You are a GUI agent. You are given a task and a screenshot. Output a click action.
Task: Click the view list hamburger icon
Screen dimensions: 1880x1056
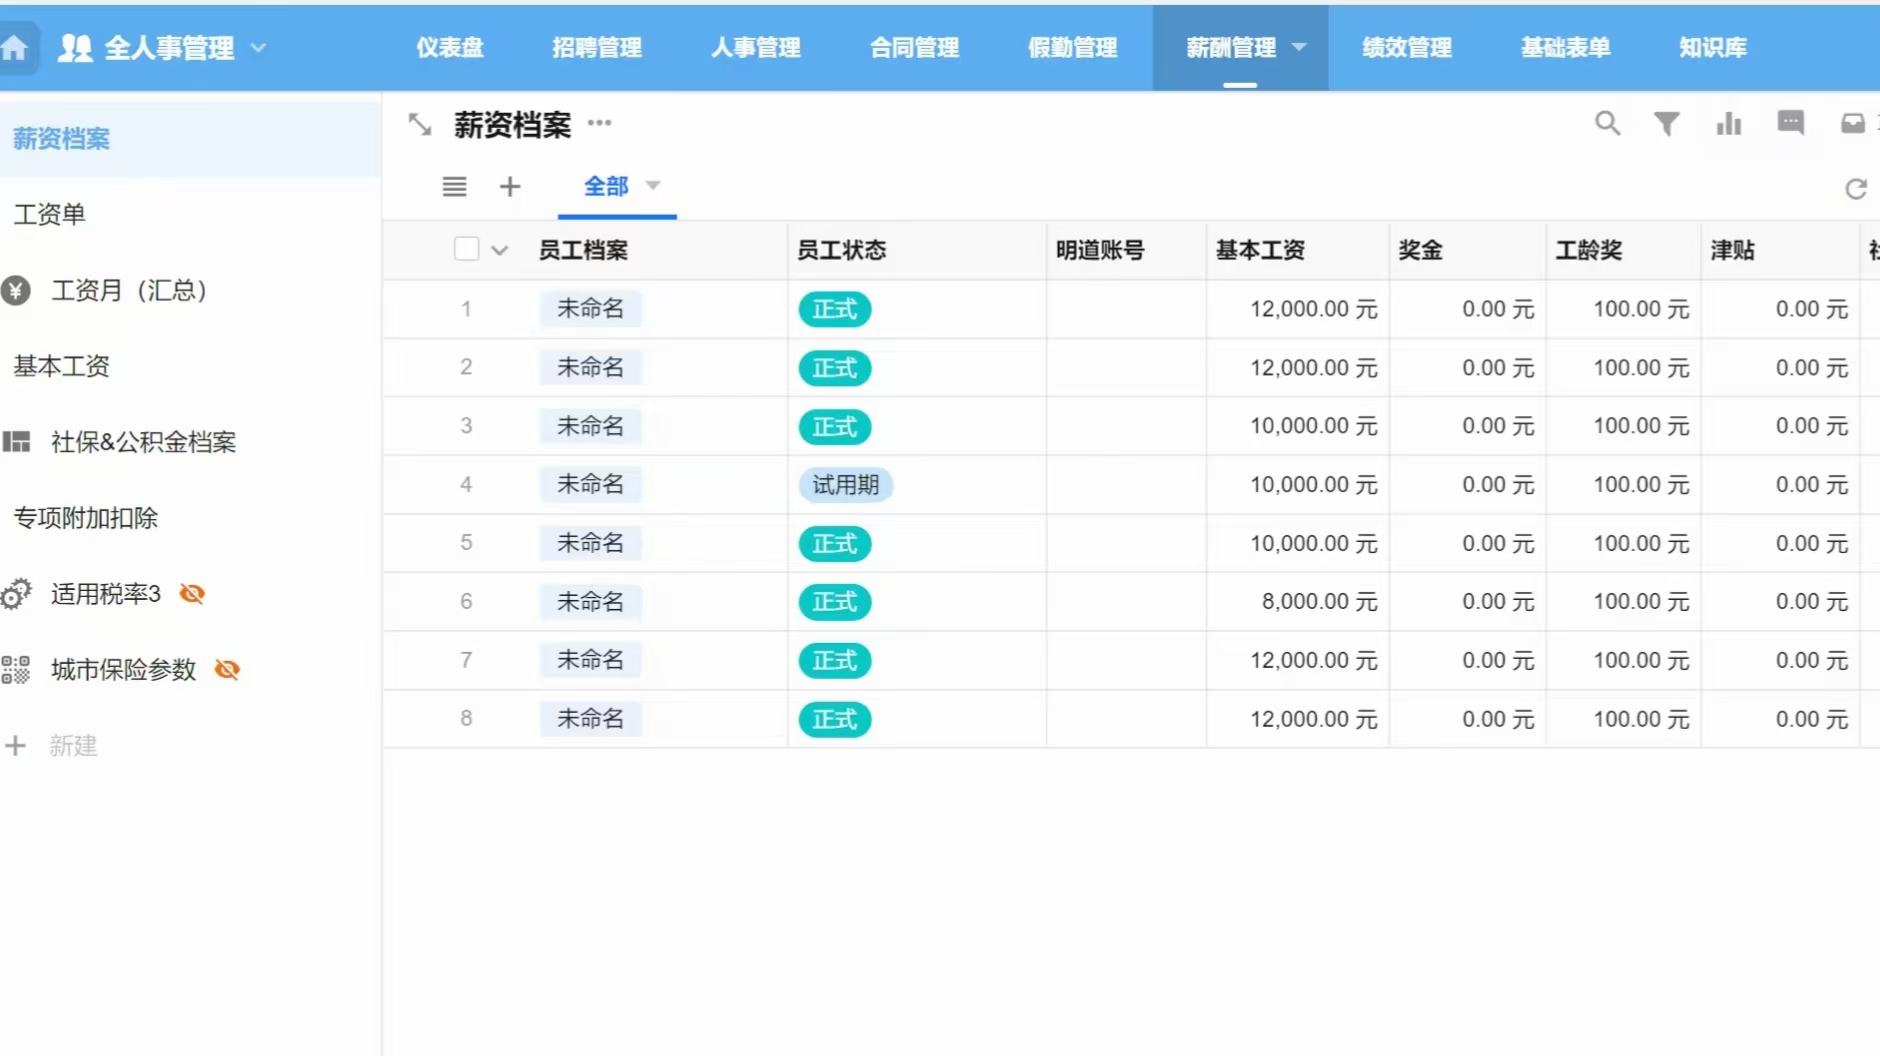tap(454, 186)
